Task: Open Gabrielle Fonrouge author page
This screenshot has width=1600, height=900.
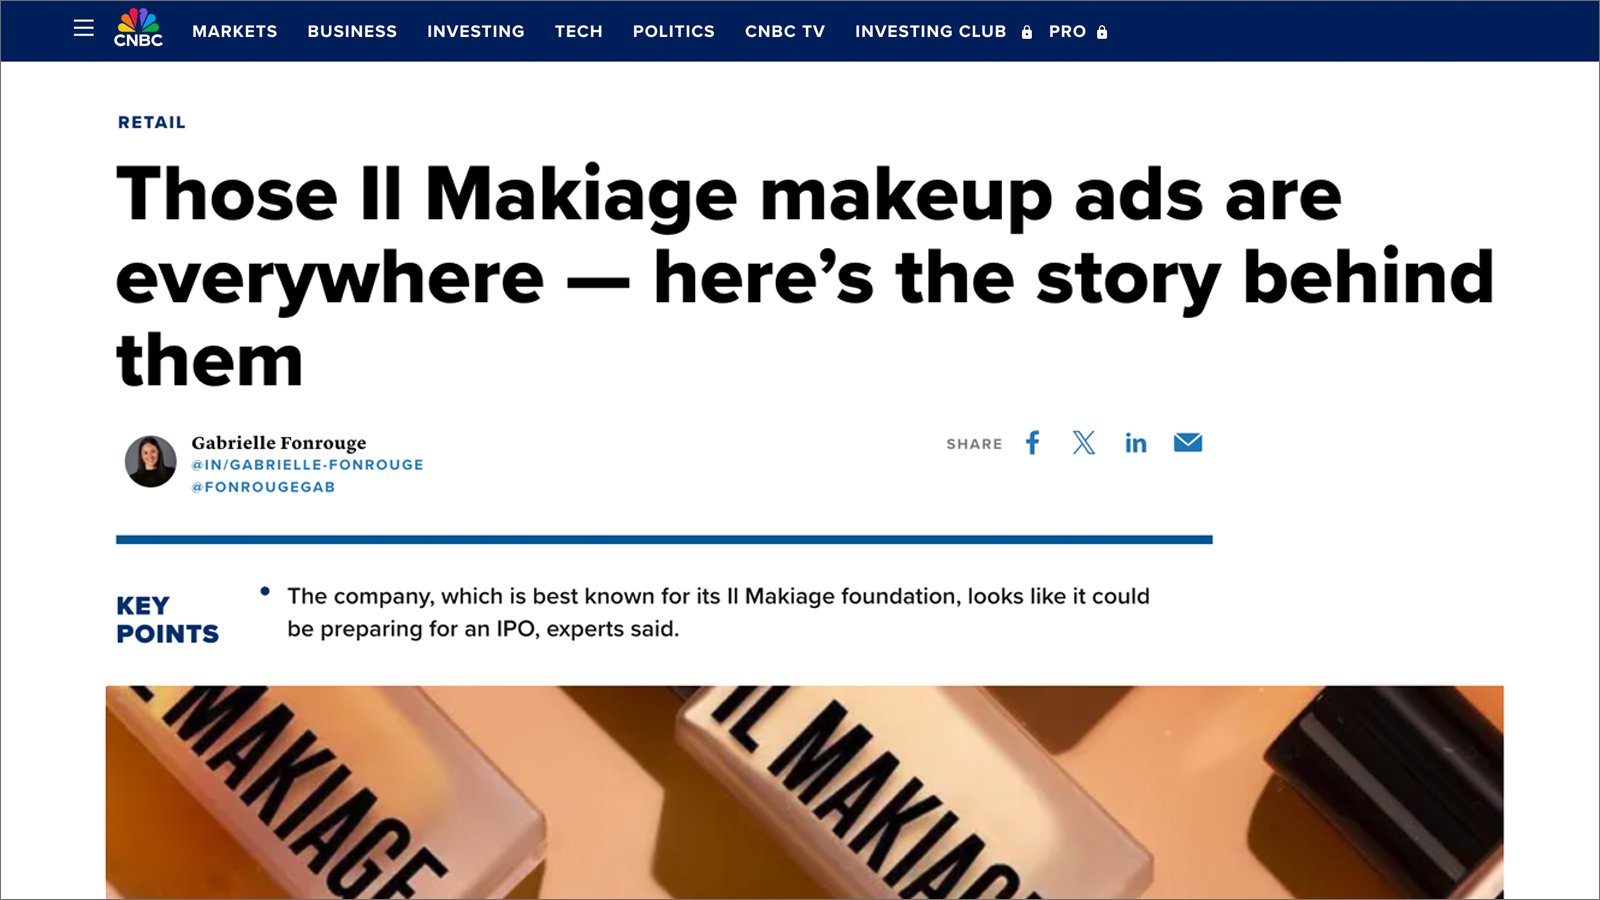Action: [279, 442]
